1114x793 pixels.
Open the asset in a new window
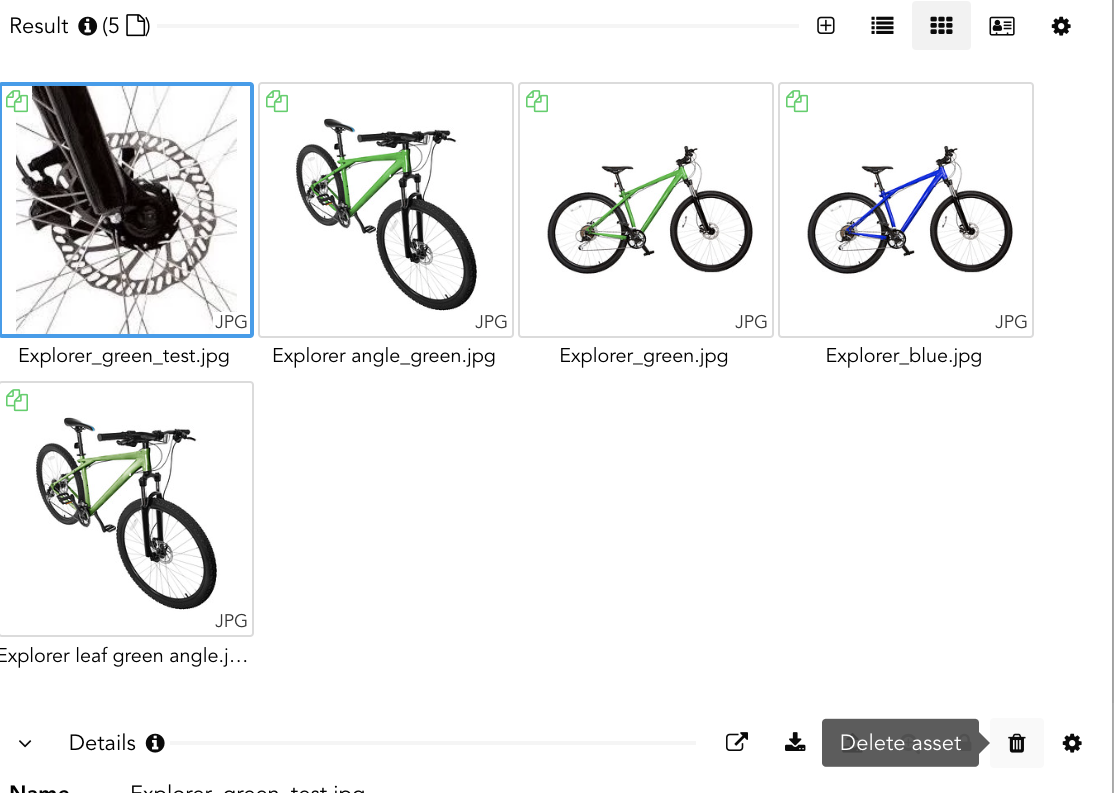pos(737,742)
